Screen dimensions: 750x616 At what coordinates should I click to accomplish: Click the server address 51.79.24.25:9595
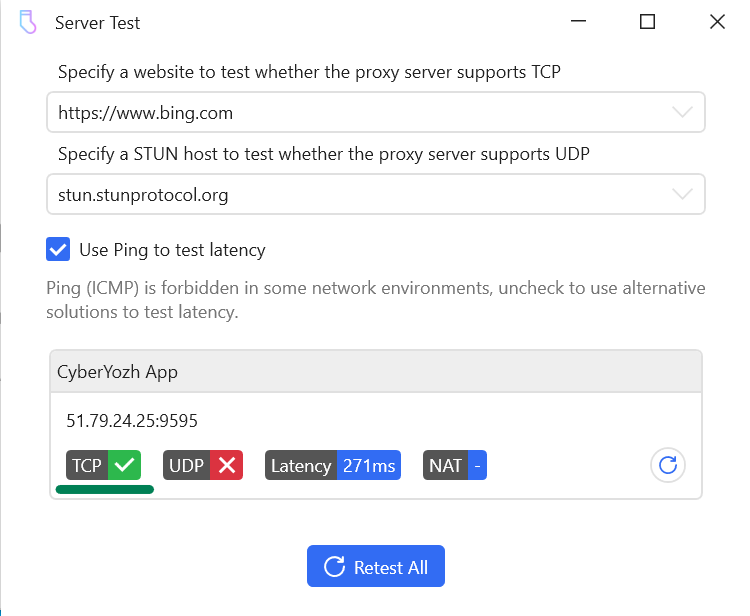pyautogui.click(x=132, y=420)
